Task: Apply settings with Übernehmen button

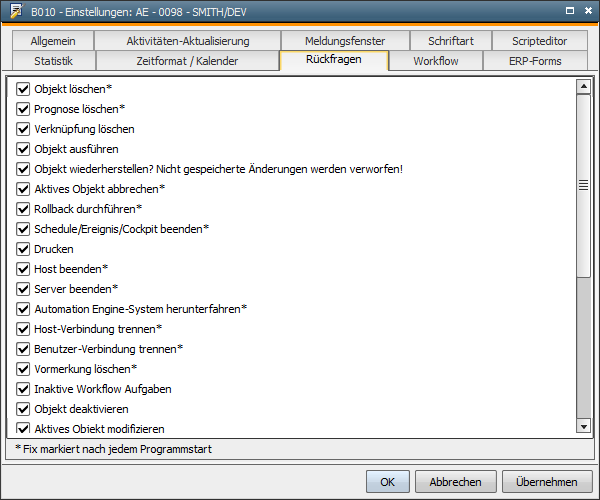Action: pyautogui.click(x=546, y=481)
